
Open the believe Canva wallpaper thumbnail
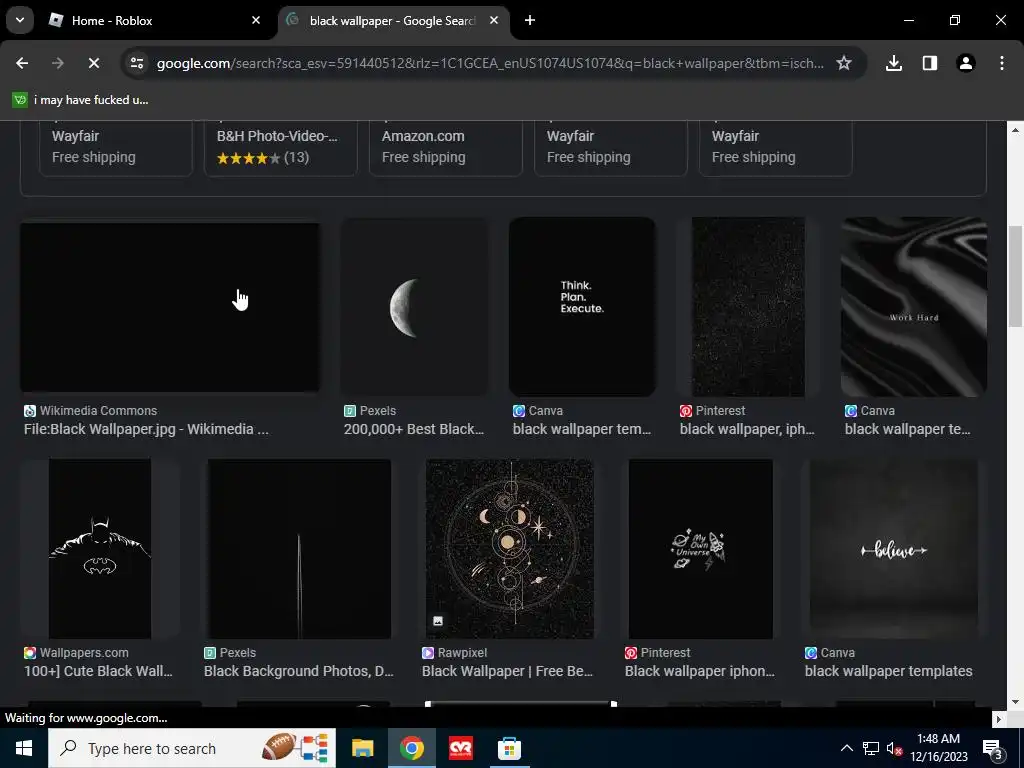894,549
